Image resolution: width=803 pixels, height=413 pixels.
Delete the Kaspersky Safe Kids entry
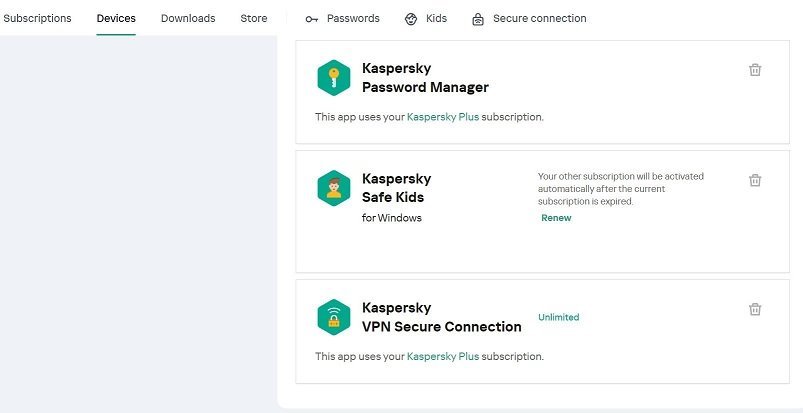click(755, 180)
